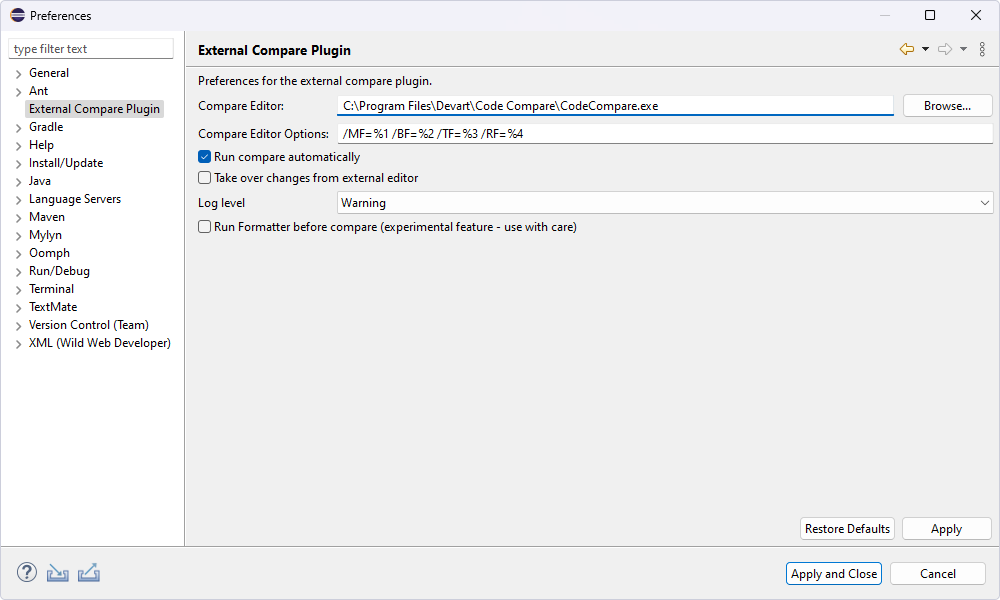Image resolution: width=1000 pixels, height=600 pixels.
Task: Expand the Help tree node
Action: coord(18,146)
